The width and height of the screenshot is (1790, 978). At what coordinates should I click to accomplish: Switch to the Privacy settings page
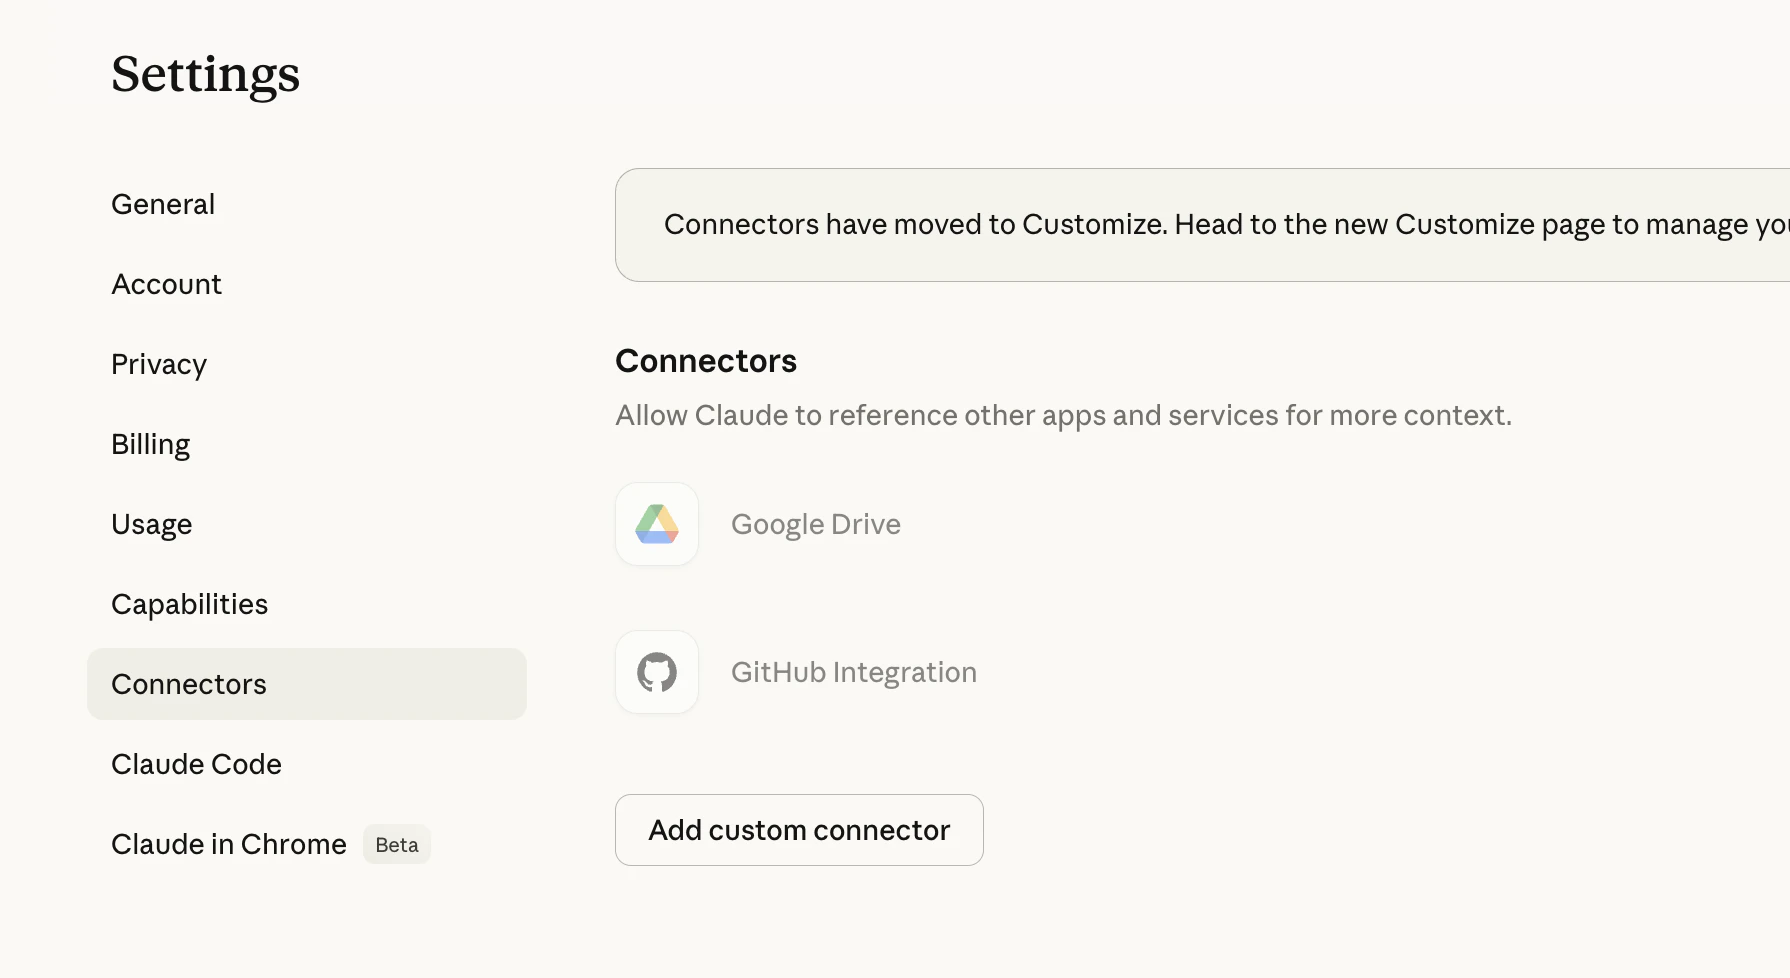pyautogui.click(x=159, y=364)
